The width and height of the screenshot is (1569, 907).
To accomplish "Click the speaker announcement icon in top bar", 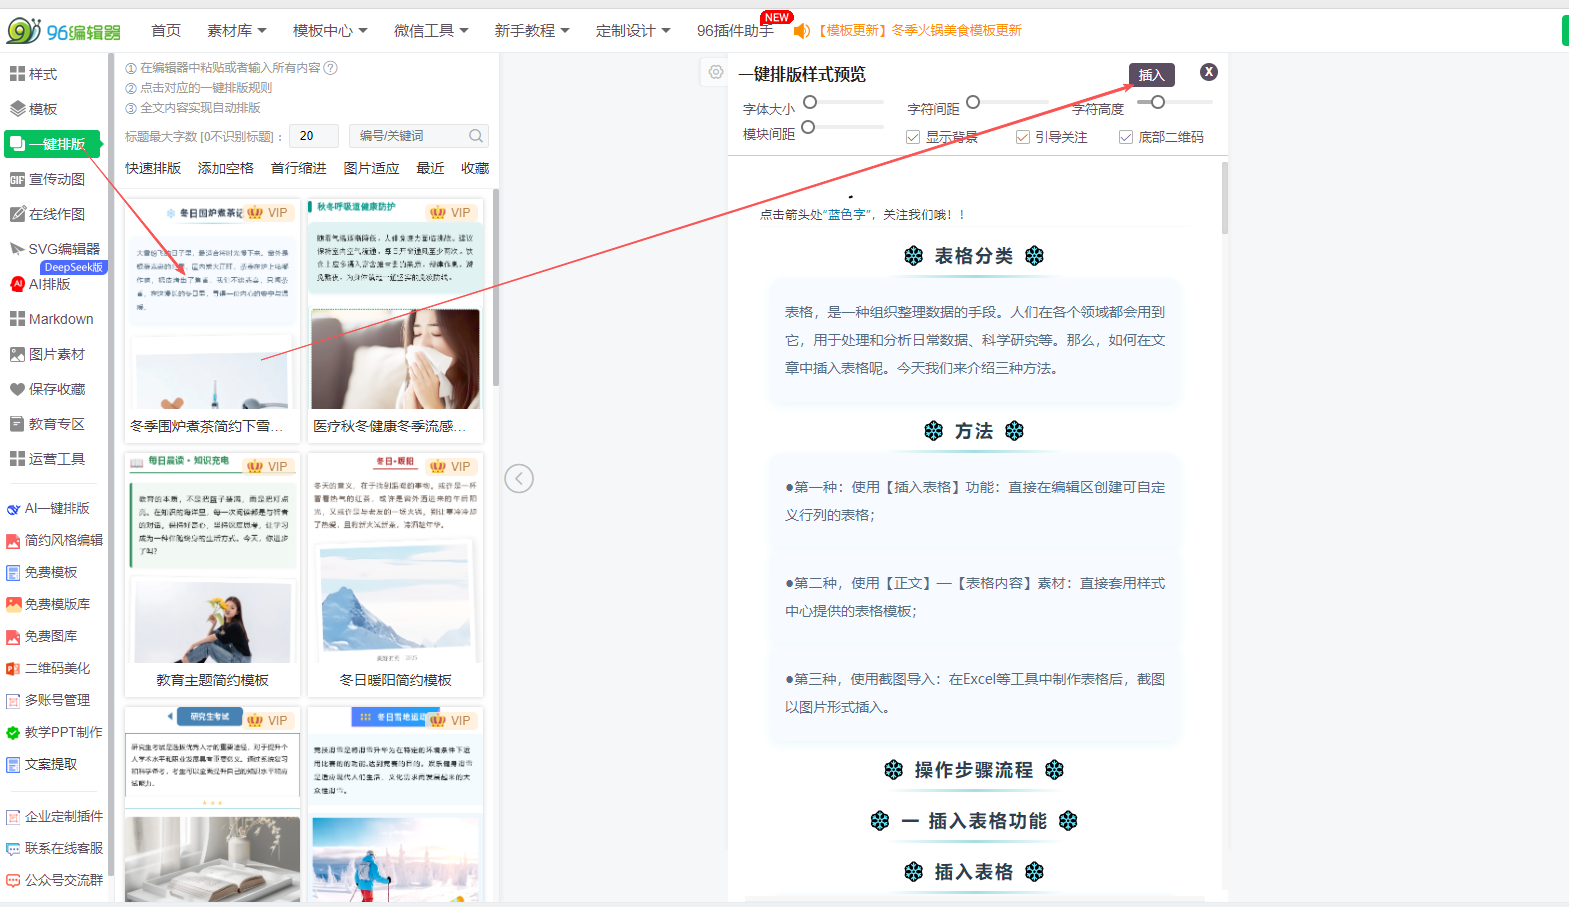I will [801, 31].
